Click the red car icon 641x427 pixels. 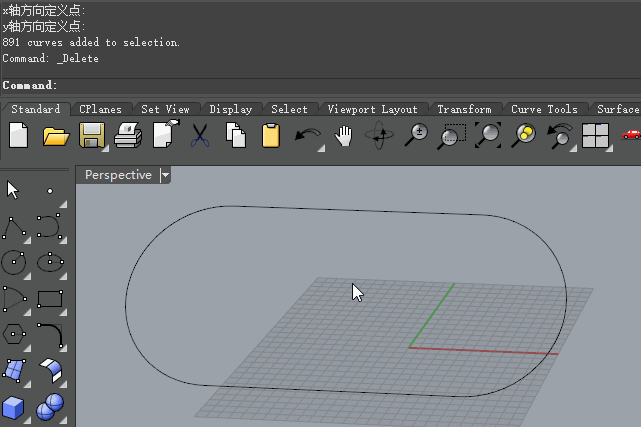(x=631, y=134)
